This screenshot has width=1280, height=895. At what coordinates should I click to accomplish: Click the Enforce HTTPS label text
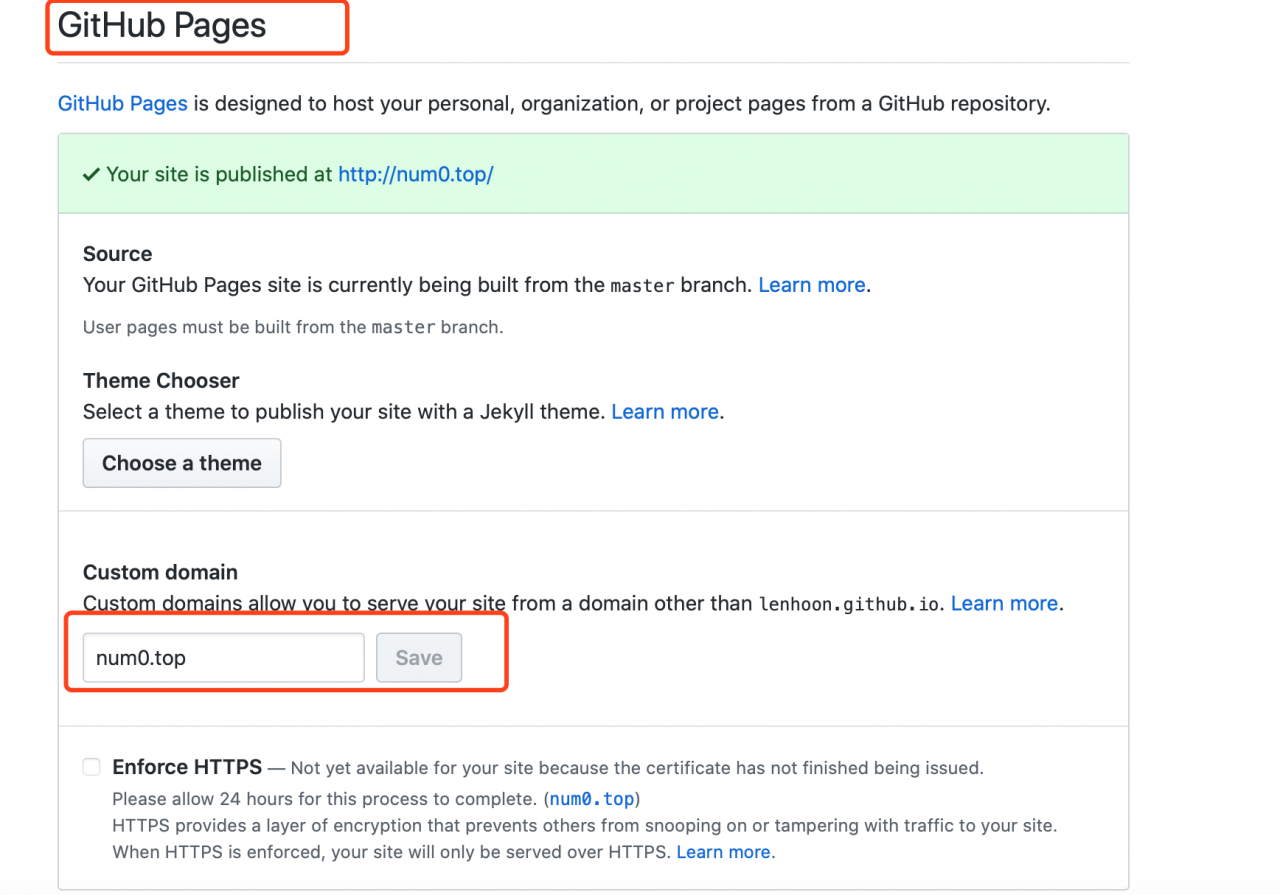(187, 767)
